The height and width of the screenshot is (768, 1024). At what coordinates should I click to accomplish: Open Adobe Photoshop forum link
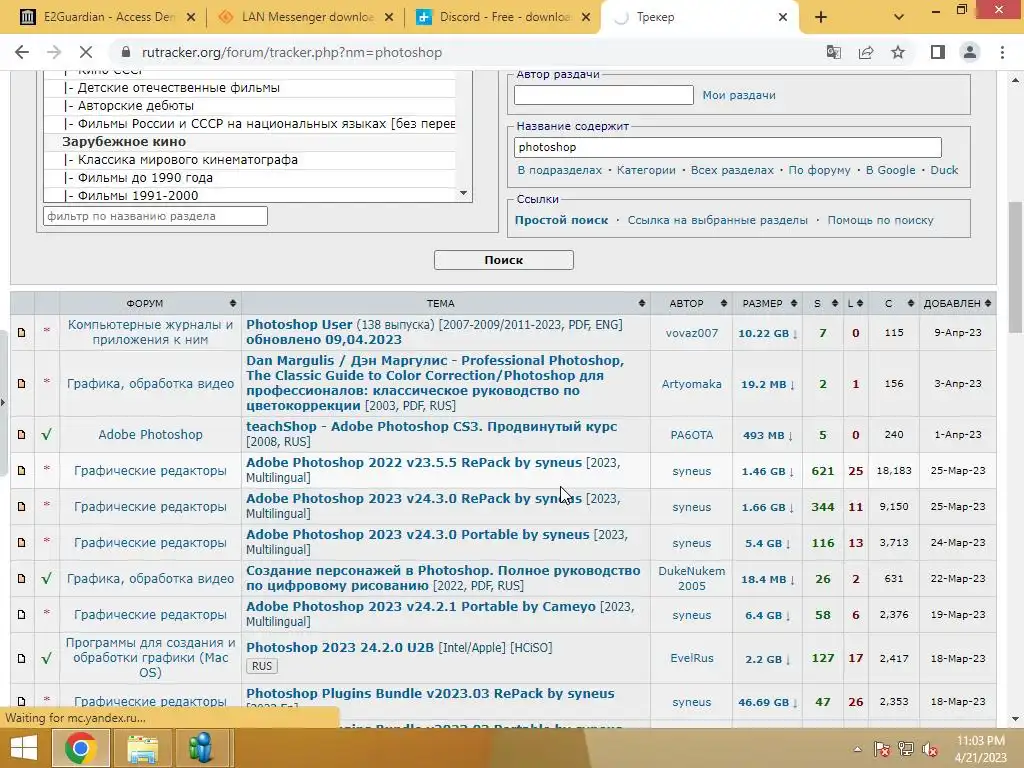(150, 434)
